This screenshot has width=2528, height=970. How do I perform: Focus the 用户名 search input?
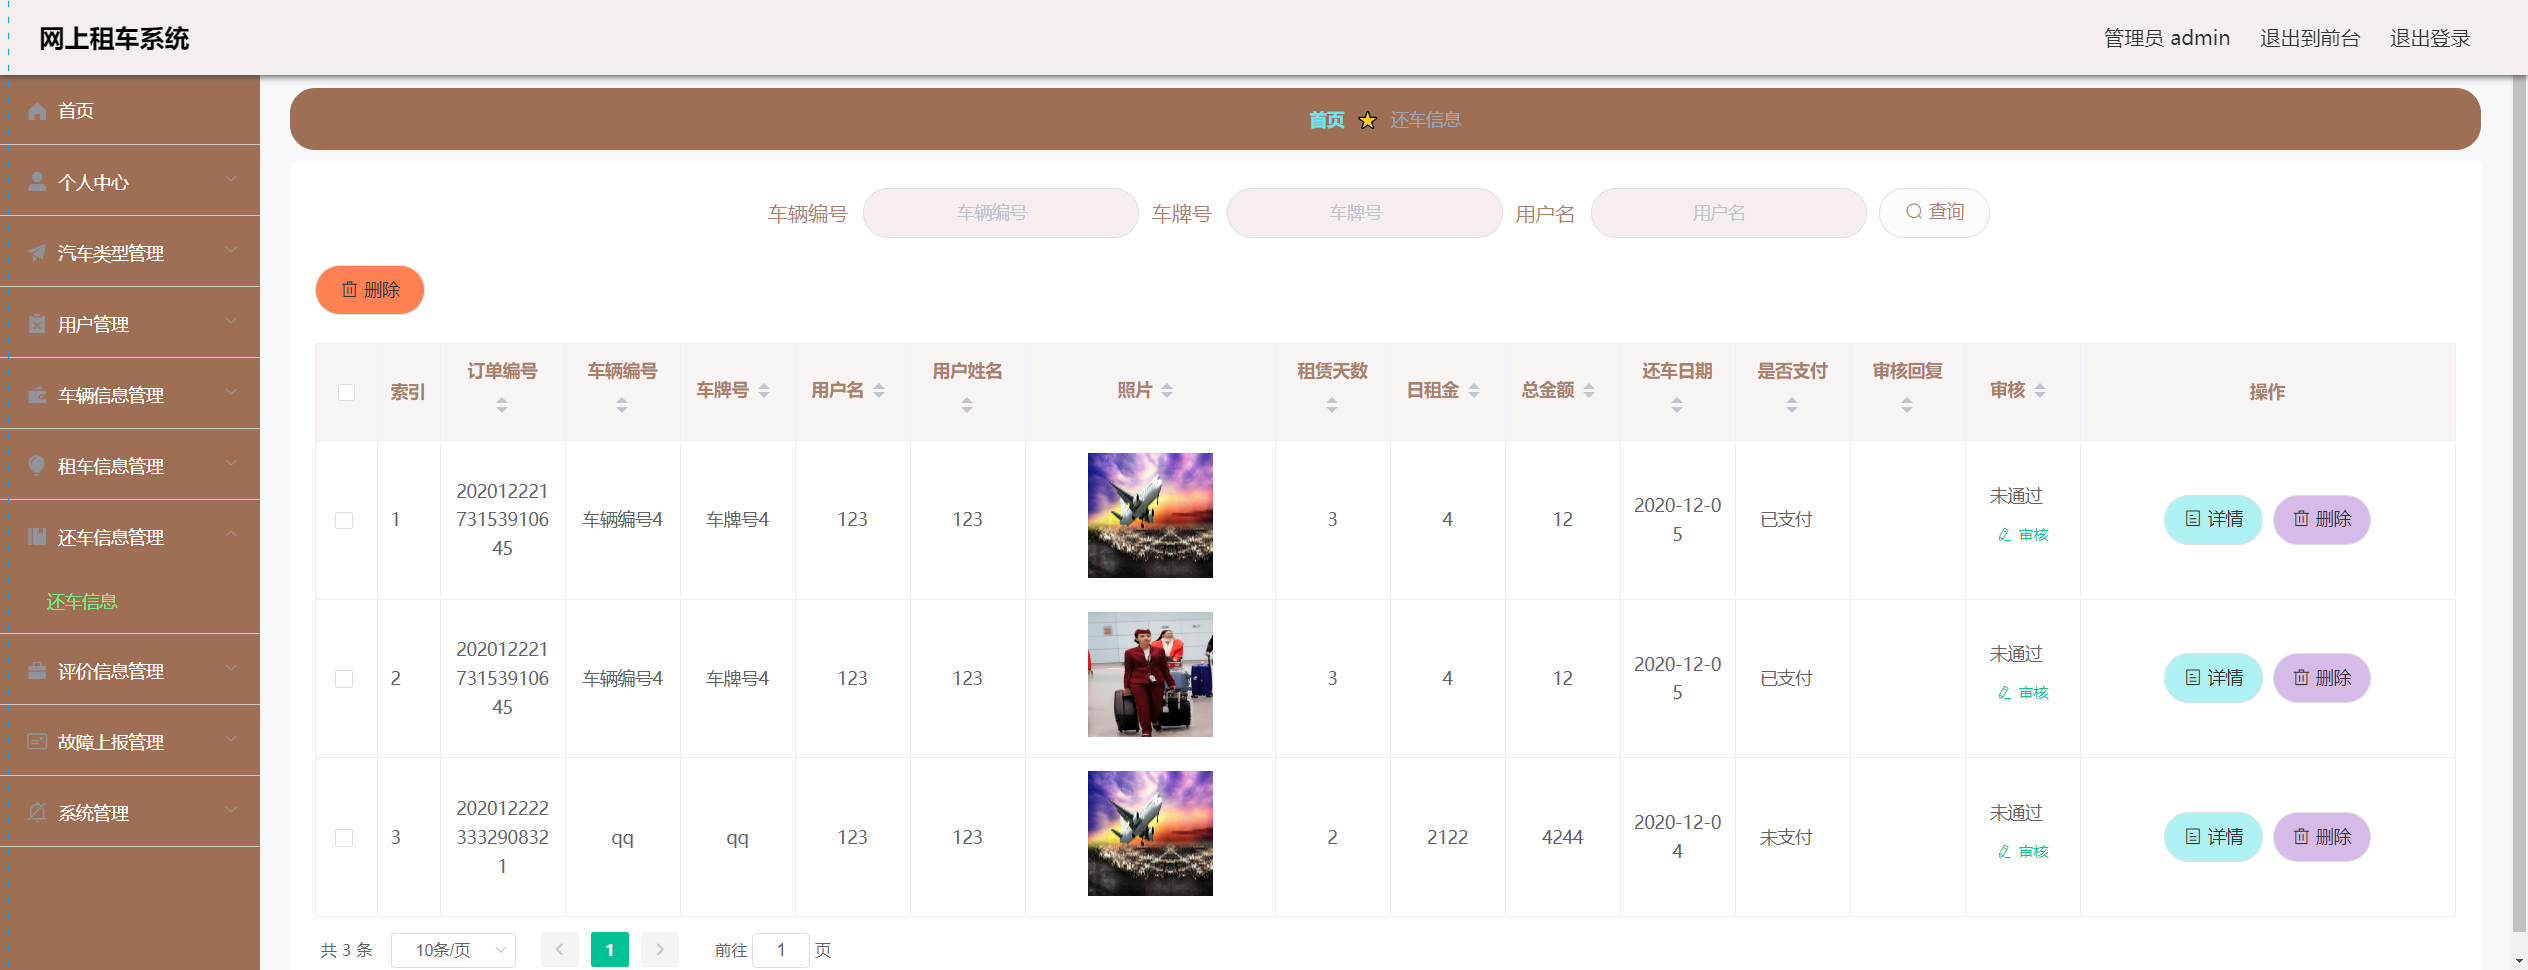1728,213
